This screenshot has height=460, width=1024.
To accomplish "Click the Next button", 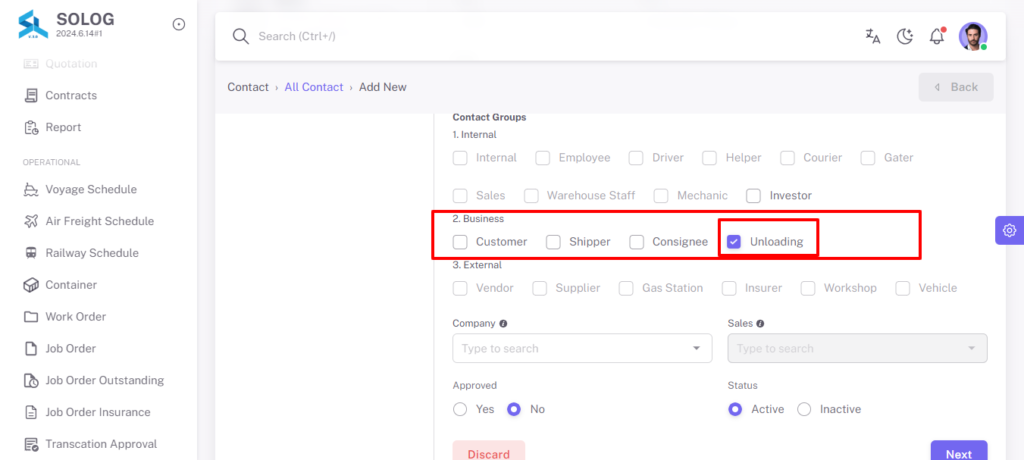I will tap(959, 453).
